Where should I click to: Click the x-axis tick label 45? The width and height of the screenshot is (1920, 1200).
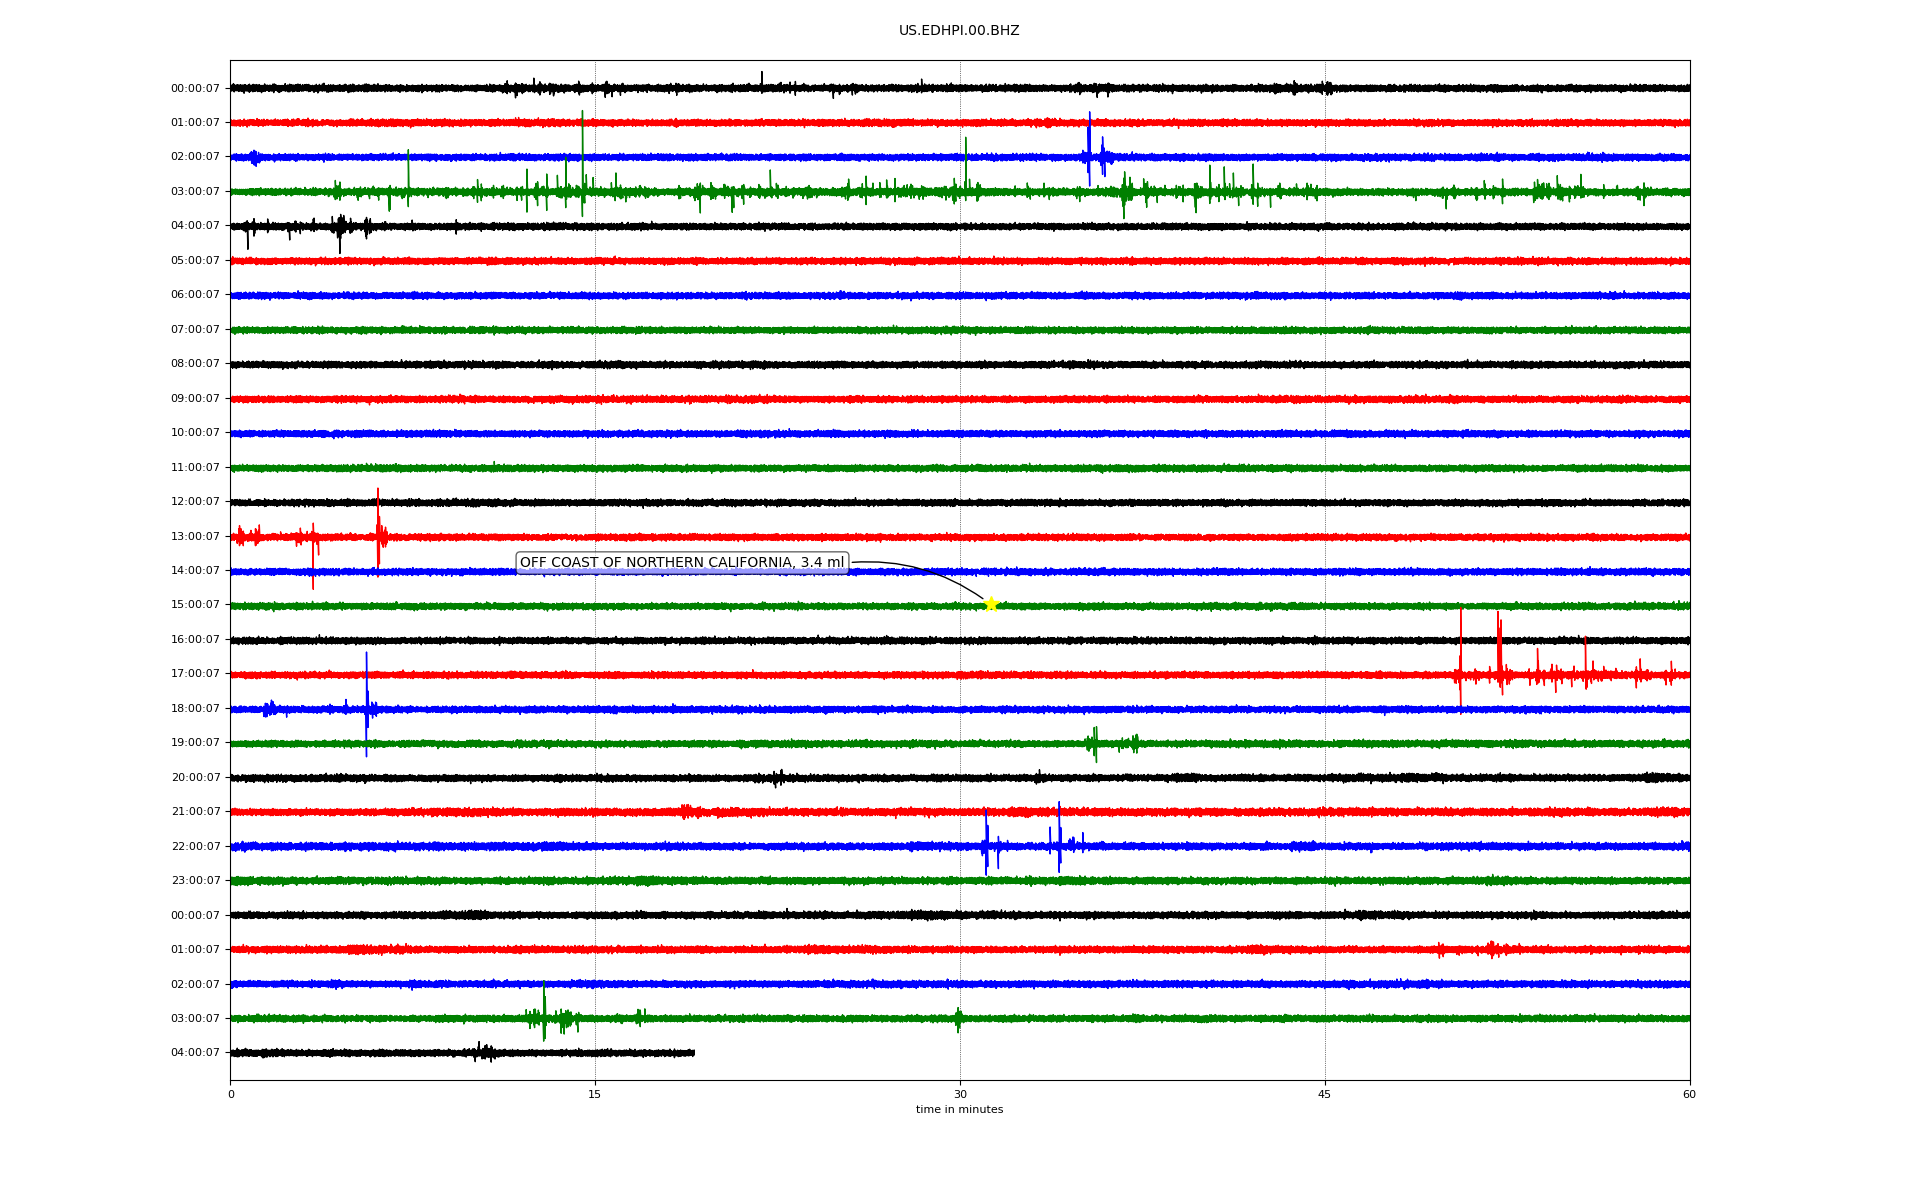coord(1325,1095)
